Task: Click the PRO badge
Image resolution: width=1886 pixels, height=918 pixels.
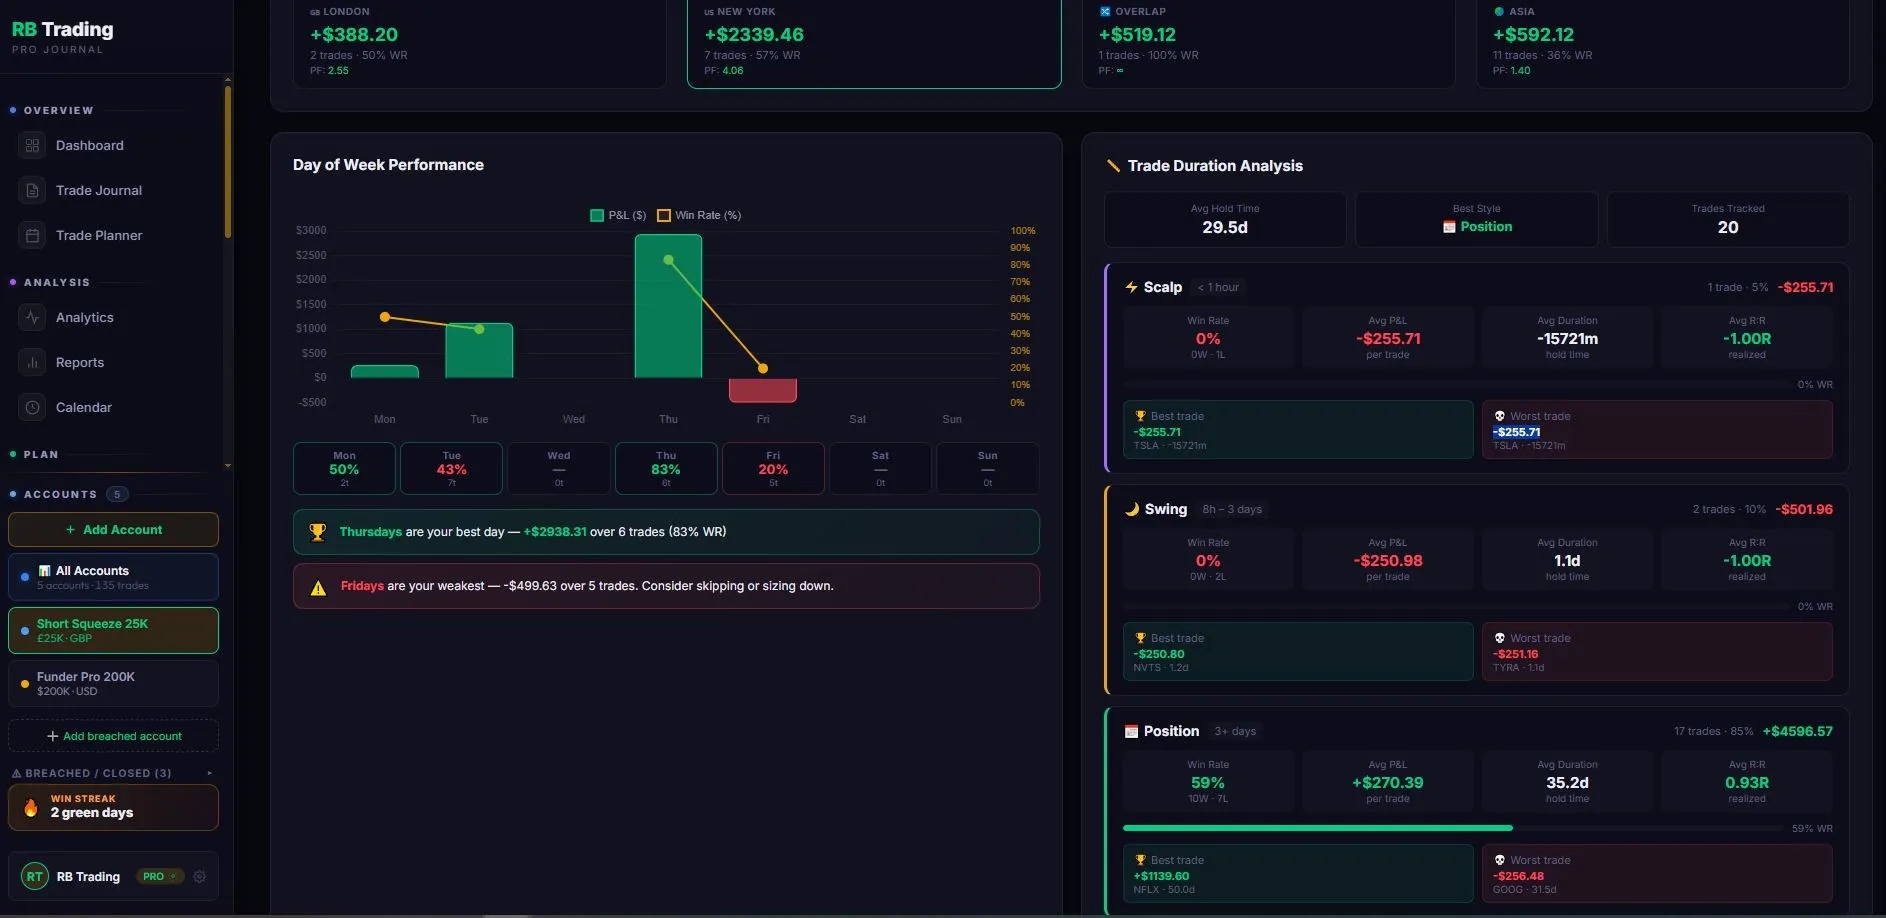Action: 160,876
